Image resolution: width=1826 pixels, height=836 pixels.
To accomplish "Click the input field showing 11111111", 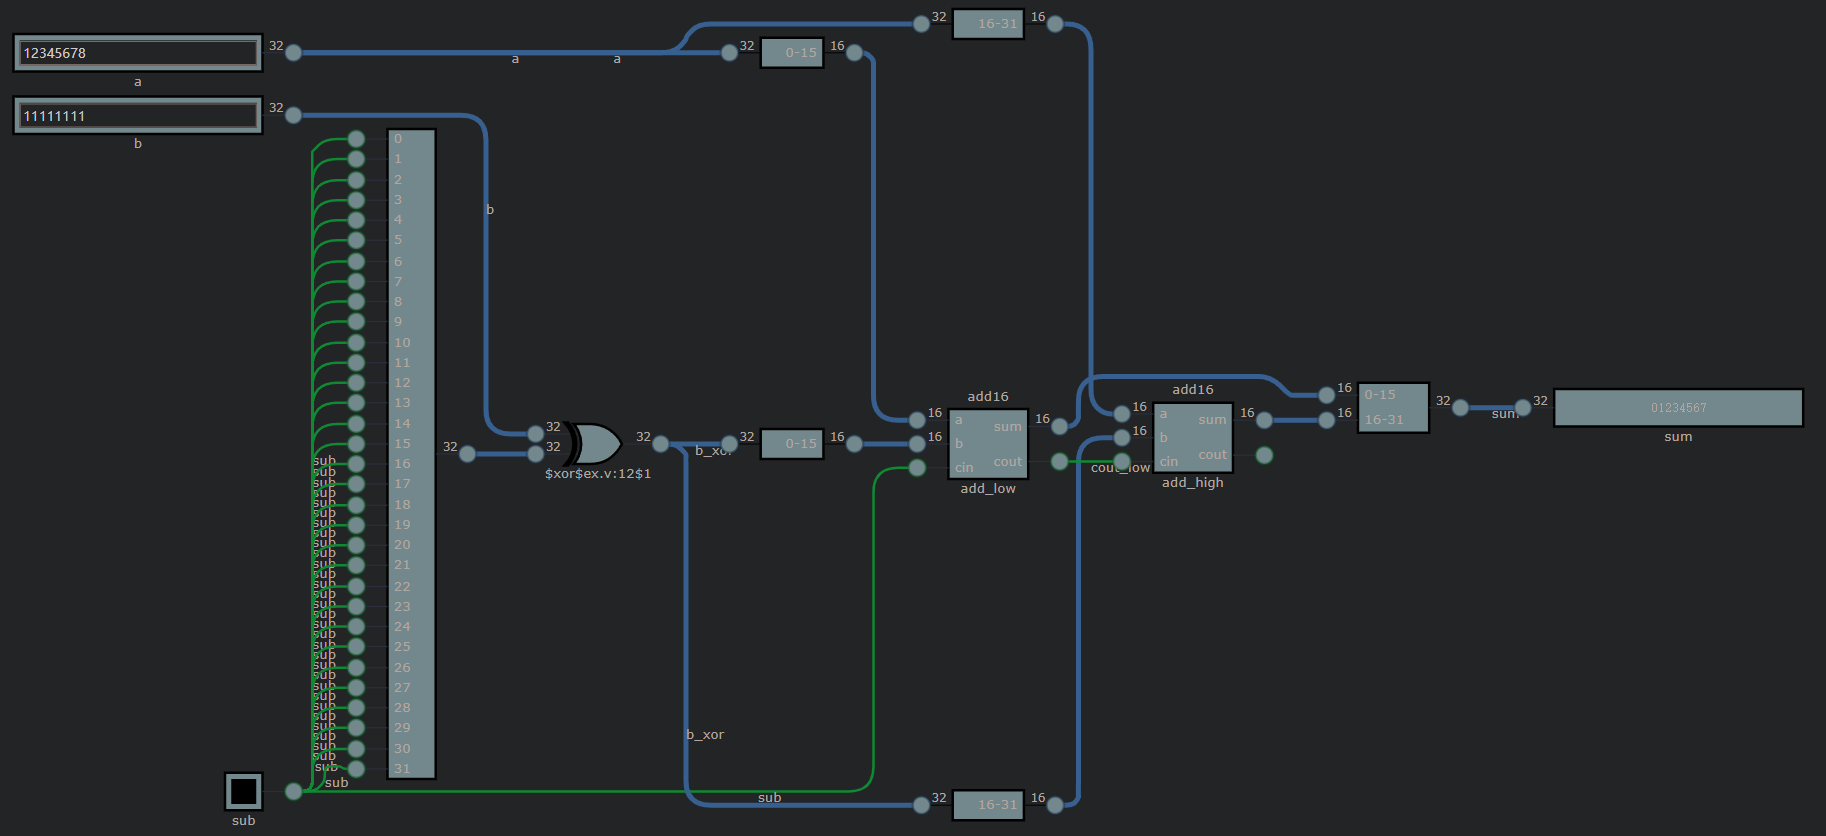I will (x=138, y=116).
